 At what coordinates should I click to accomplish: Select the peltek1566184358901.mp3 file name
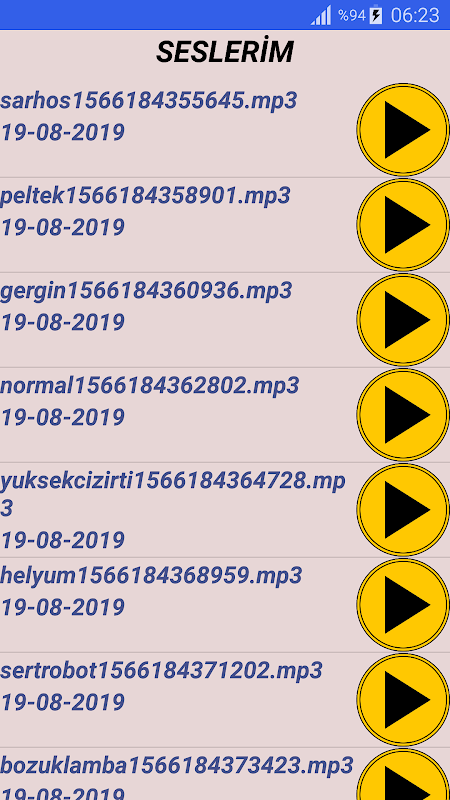click(x=145, y=195)
